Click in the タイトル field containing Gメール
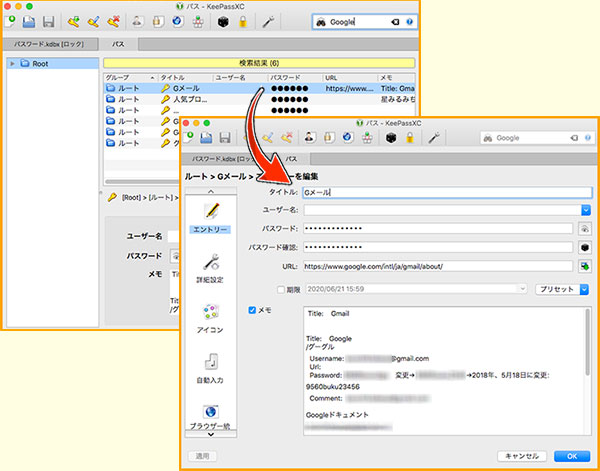This screenshot has width=600, height=471. pyautogui.click(x=447, y=192)
